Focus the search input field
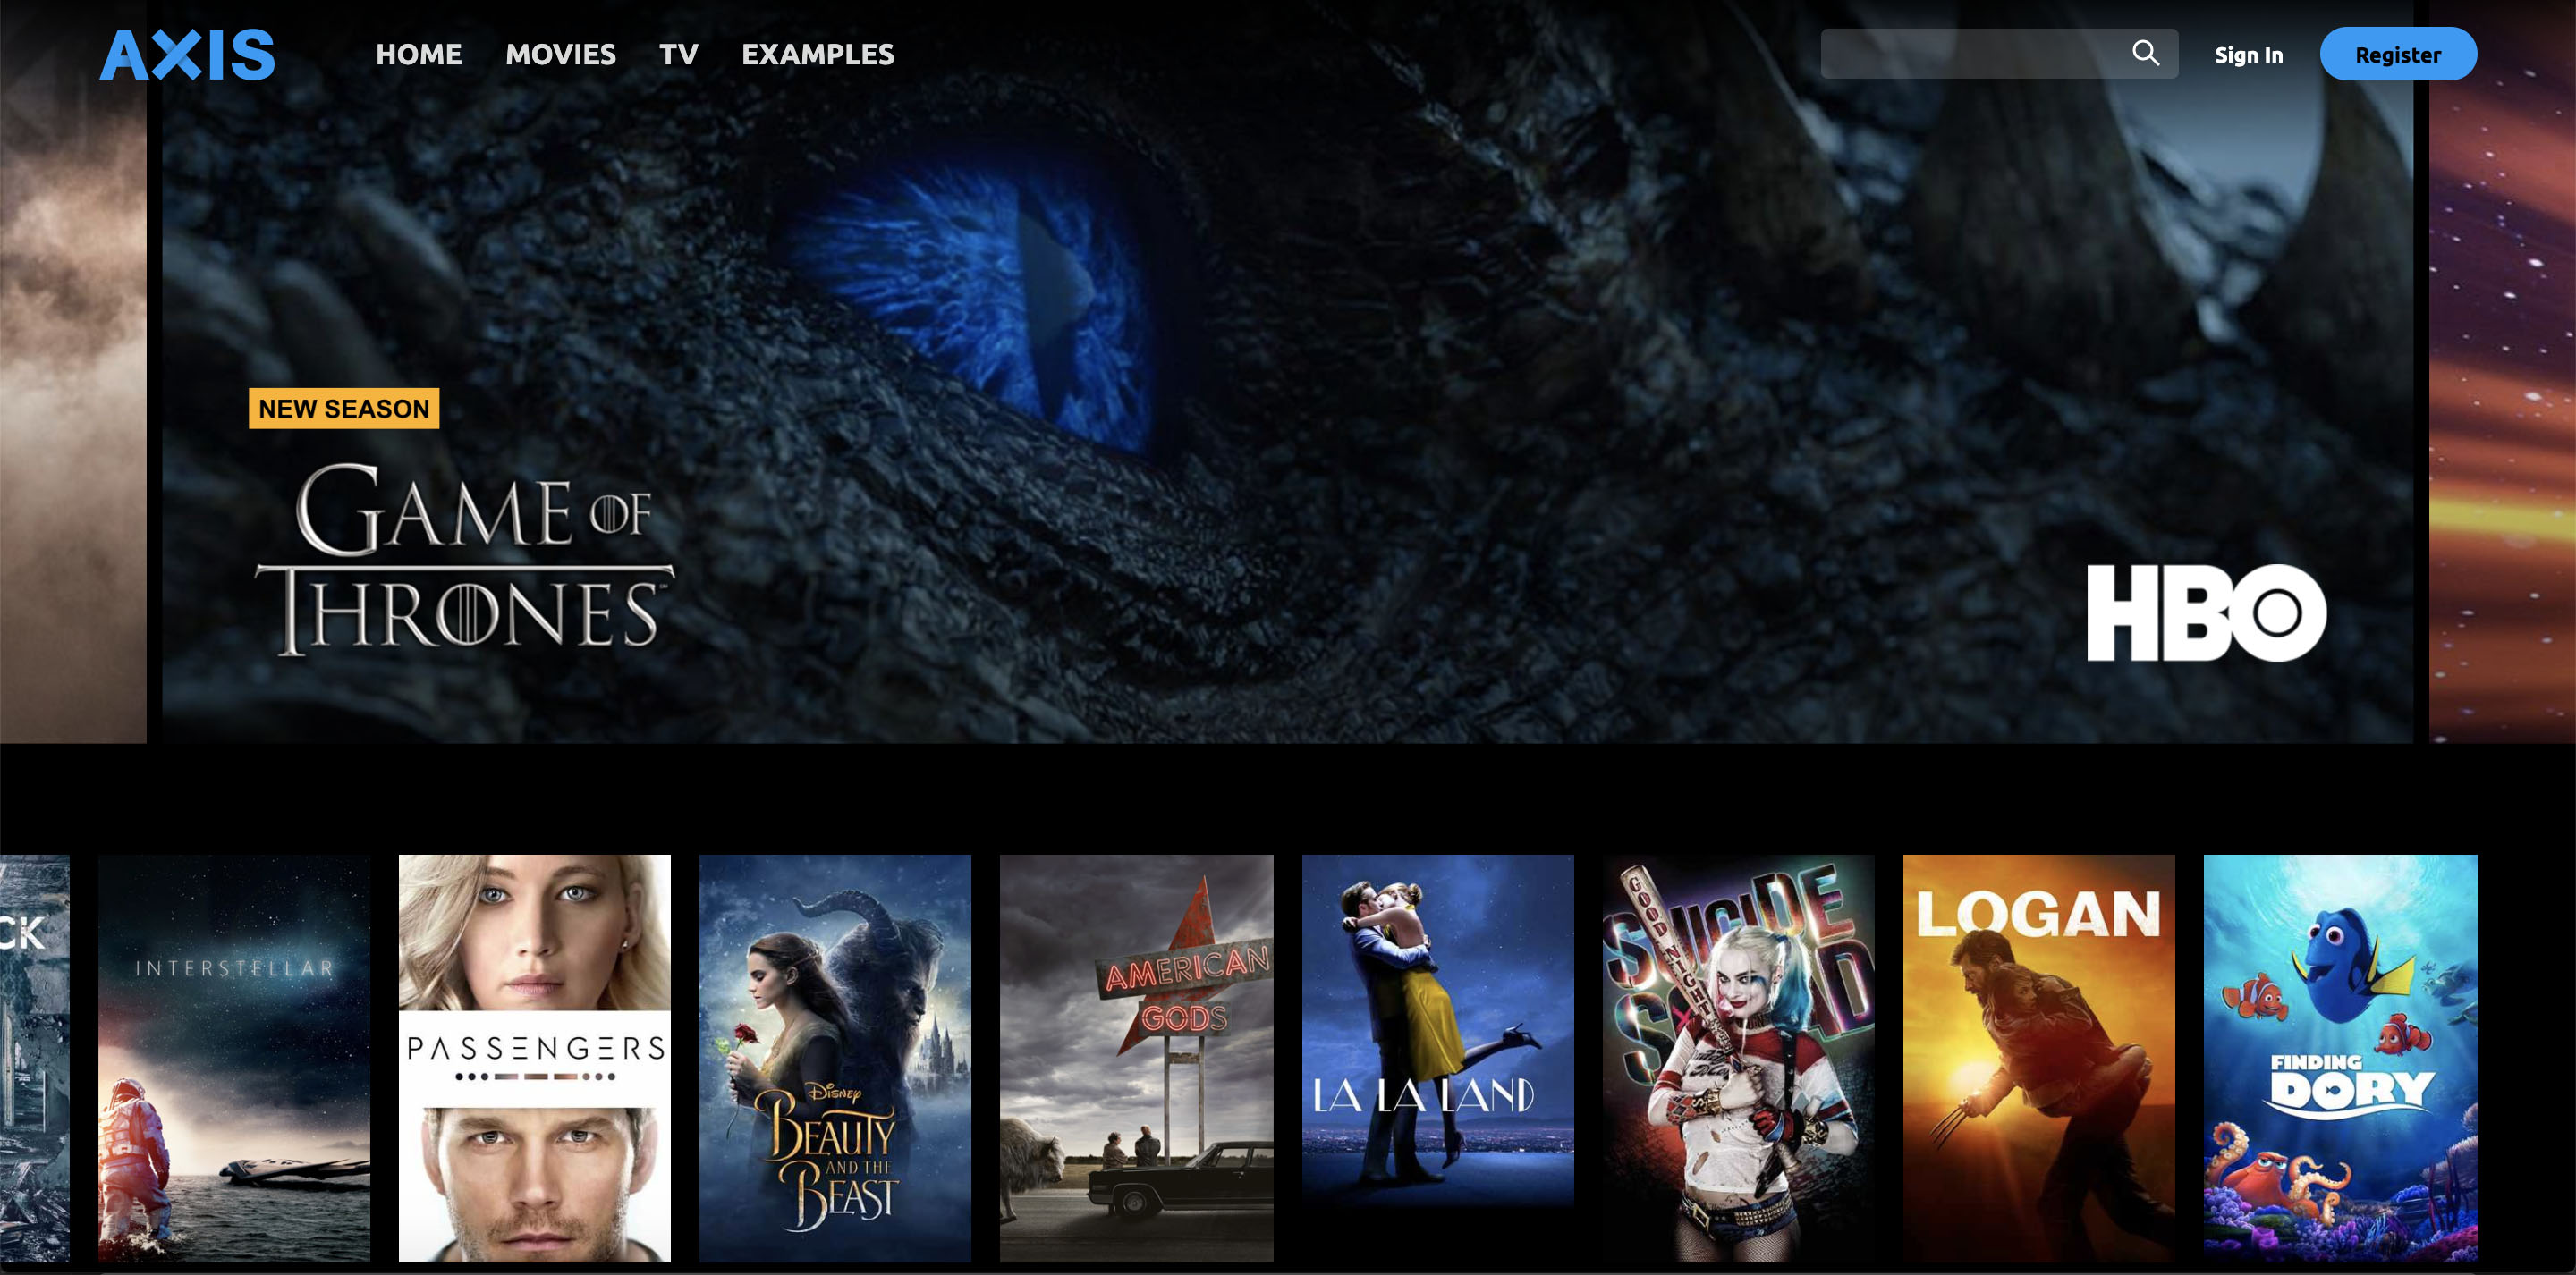Image resolution: width=2576 pixels, height=1275 pixels. tap(1998, 53)
